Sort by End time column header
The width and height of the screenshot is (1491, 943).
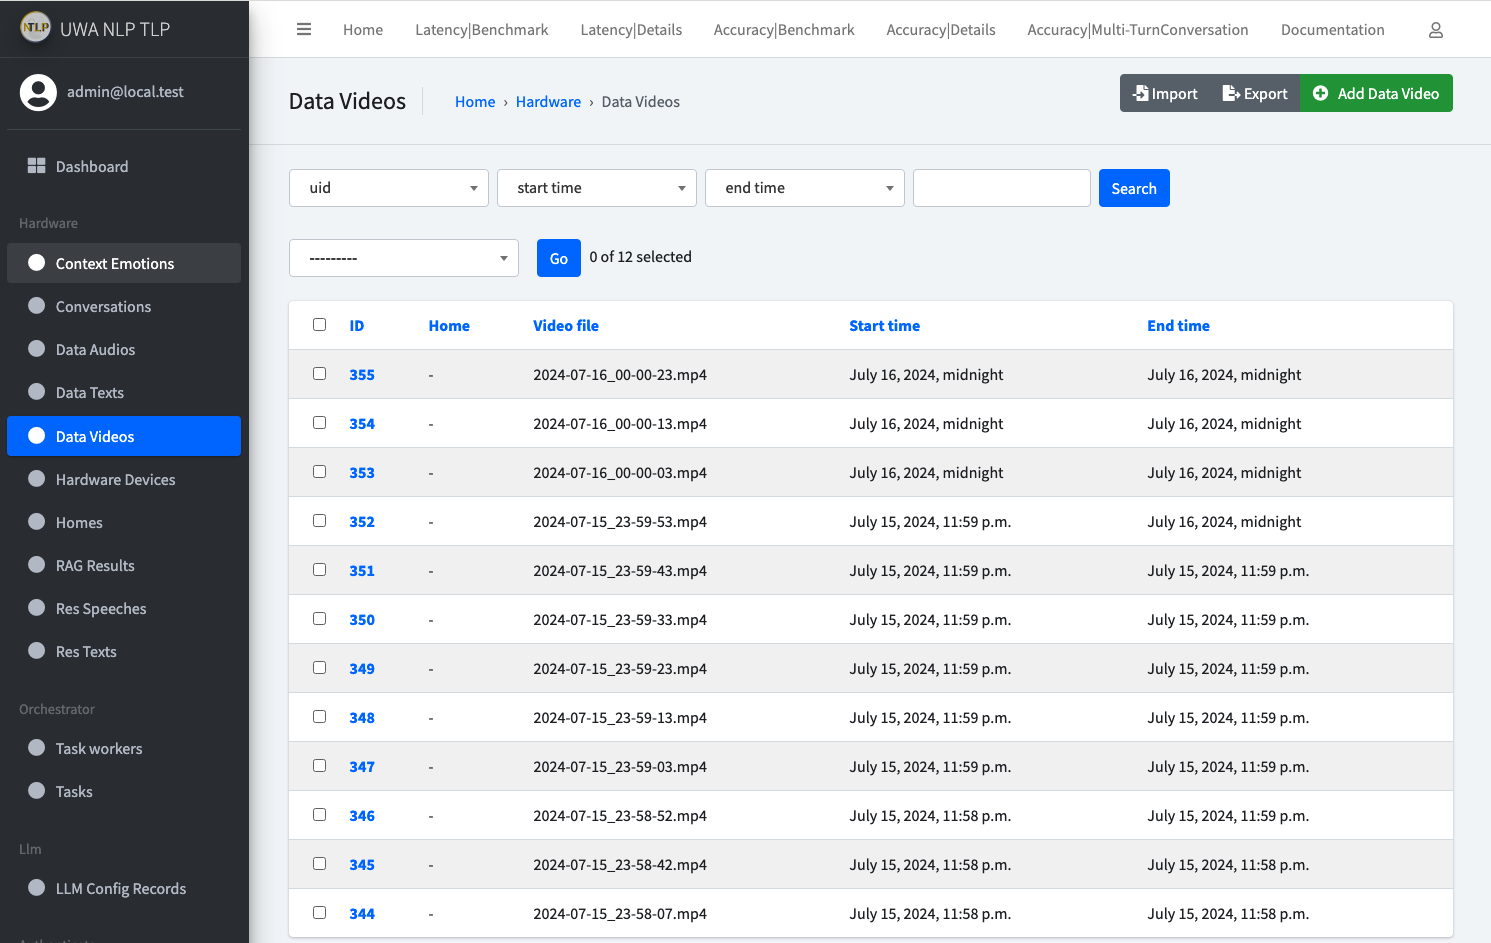[x=1178, y=326]
